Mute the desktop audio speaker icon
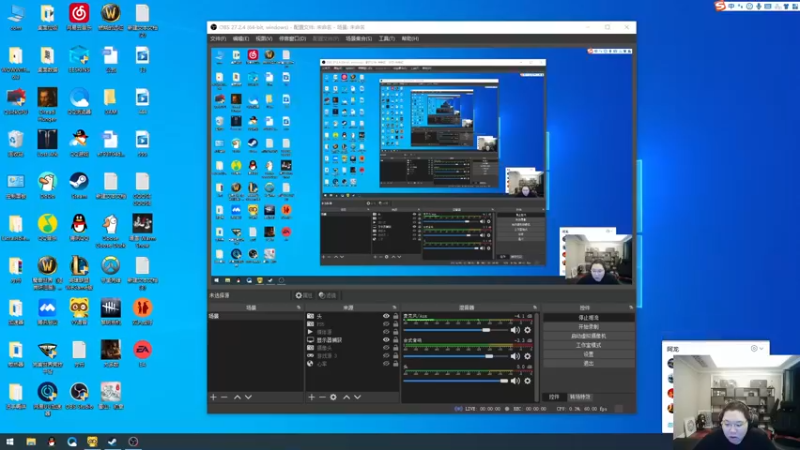 tap(515, 356)
